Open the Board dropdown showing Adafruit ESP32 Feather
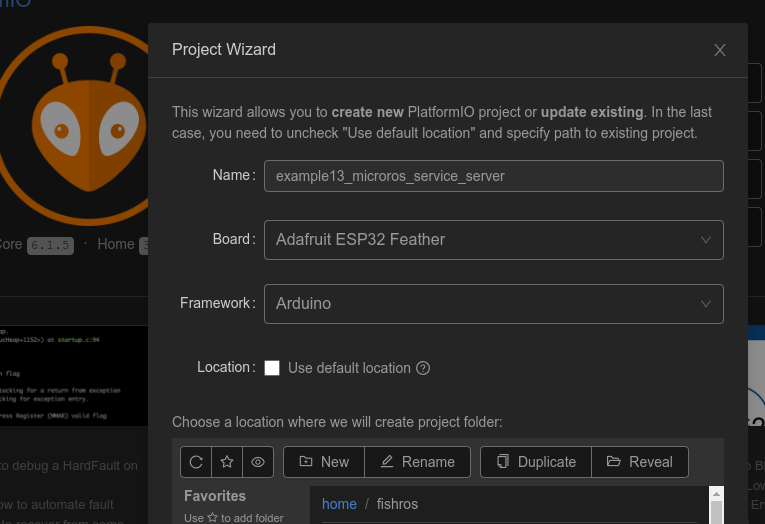This screenshot has width=765, height=524. tap(493, 240)
